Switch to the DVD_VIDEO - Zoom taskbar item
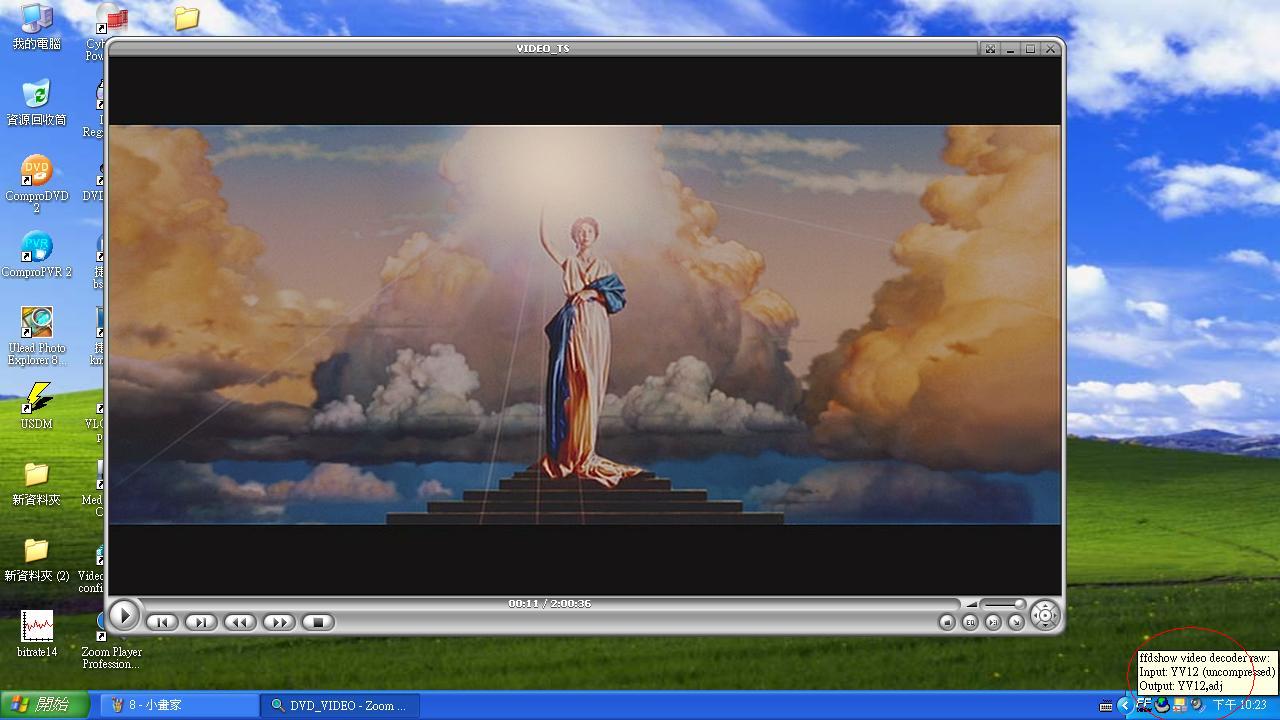Viewport: 1280px width, 720px height. click(340, 705)
